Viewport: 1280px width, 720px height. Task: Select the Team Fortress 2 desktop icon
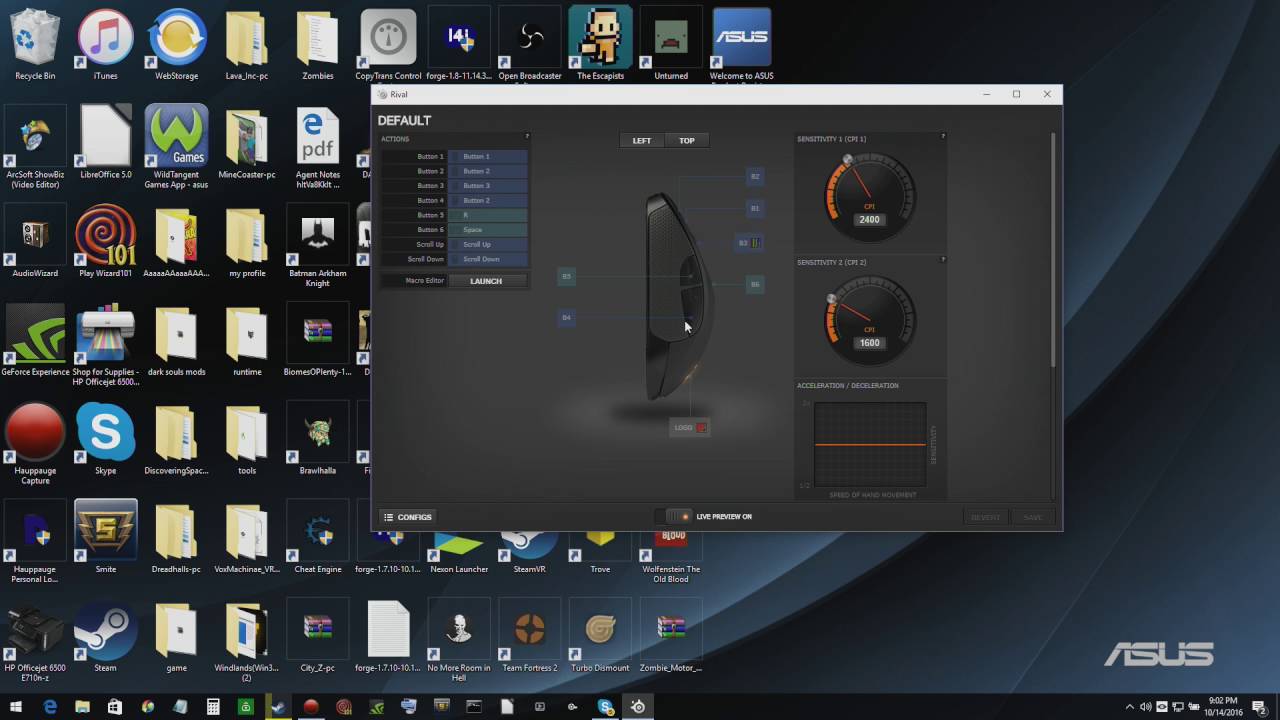pyautogui.click(x=530, y=636)
